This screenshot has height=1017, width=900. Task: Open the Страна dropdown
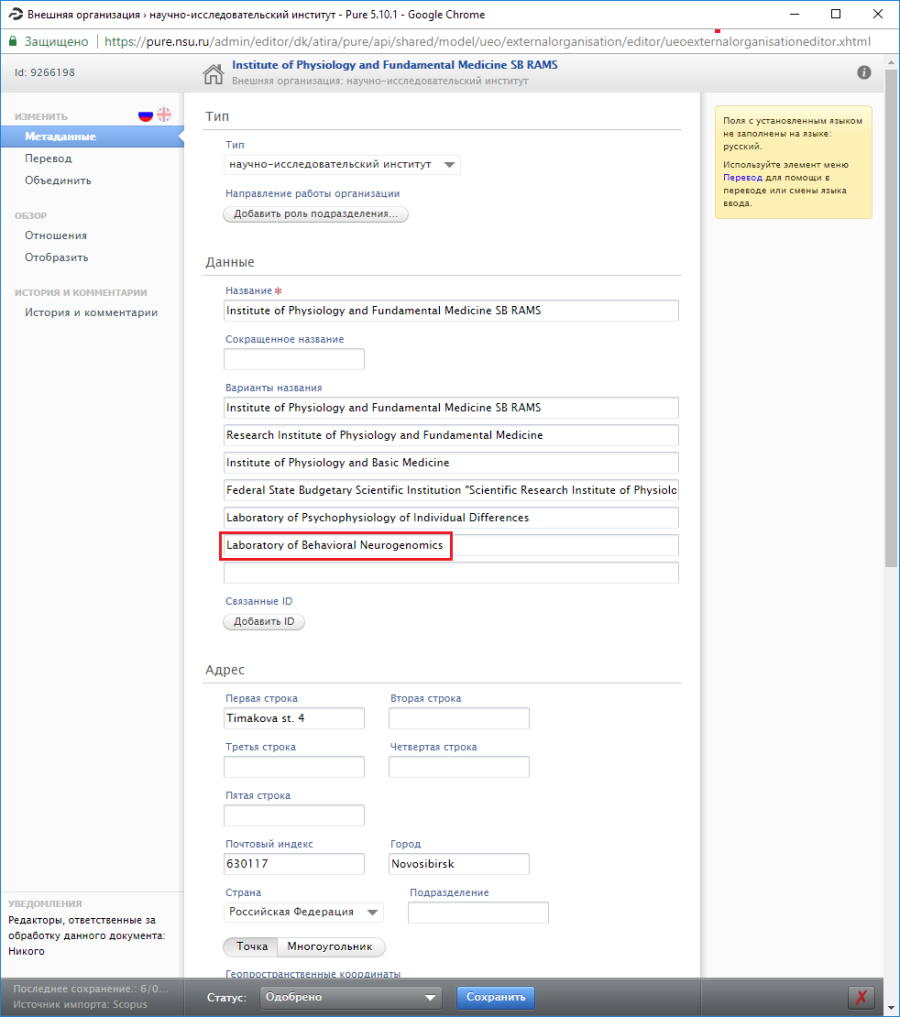(304, 912)
